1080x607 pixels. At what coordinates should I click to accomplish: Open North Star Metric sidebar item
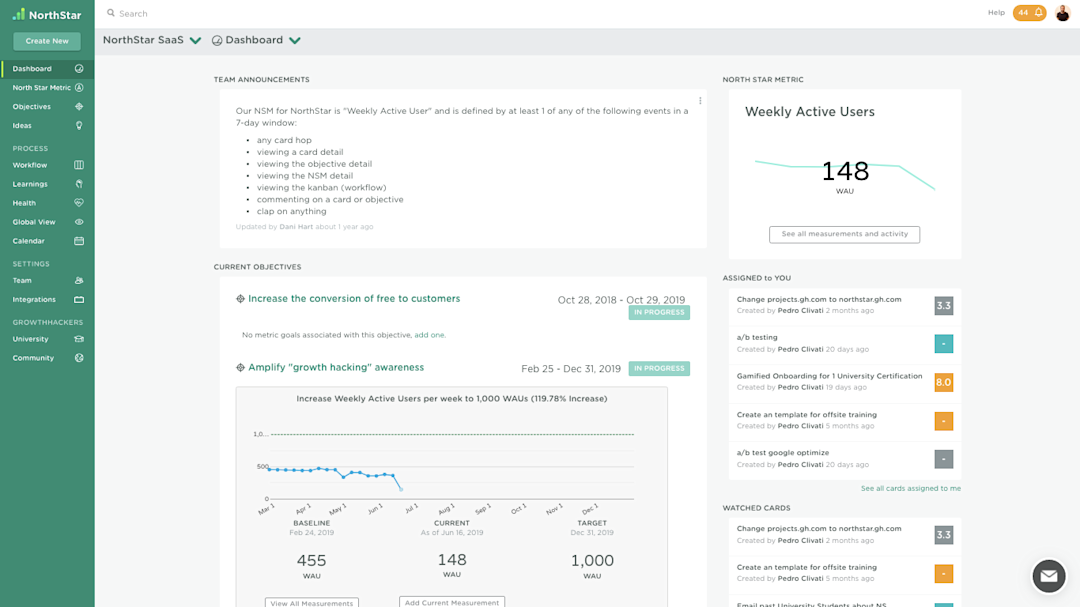coord(48,88)
